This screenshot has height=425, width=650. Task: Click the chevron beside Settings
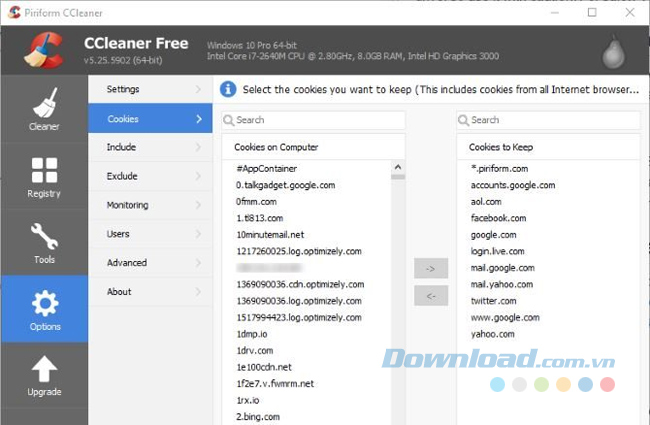pos(199,89)
